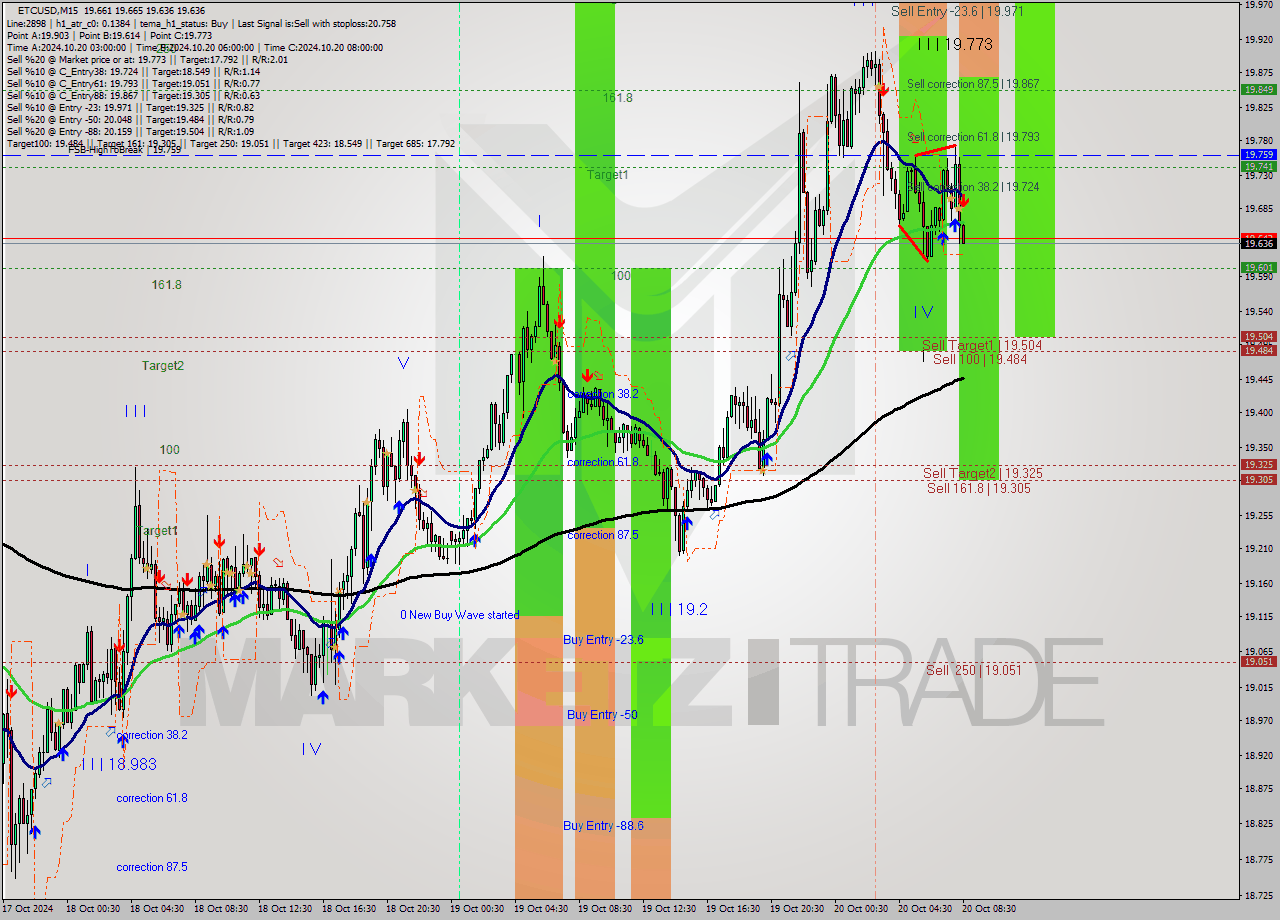The width and height of the screenshot is (1280, 920).
Task: Click the red 19.051 price axis tag
Action: 1258,661
